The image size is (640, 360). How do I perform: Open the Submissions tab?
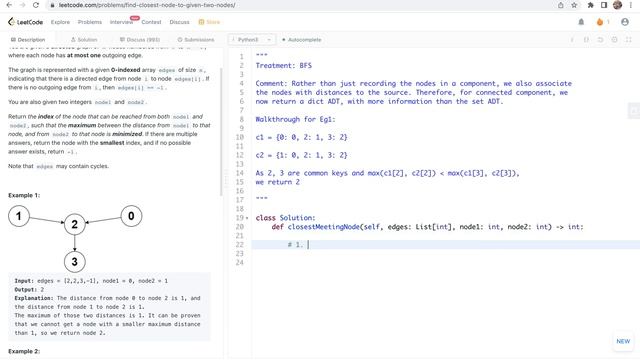[x=196, y=40]
